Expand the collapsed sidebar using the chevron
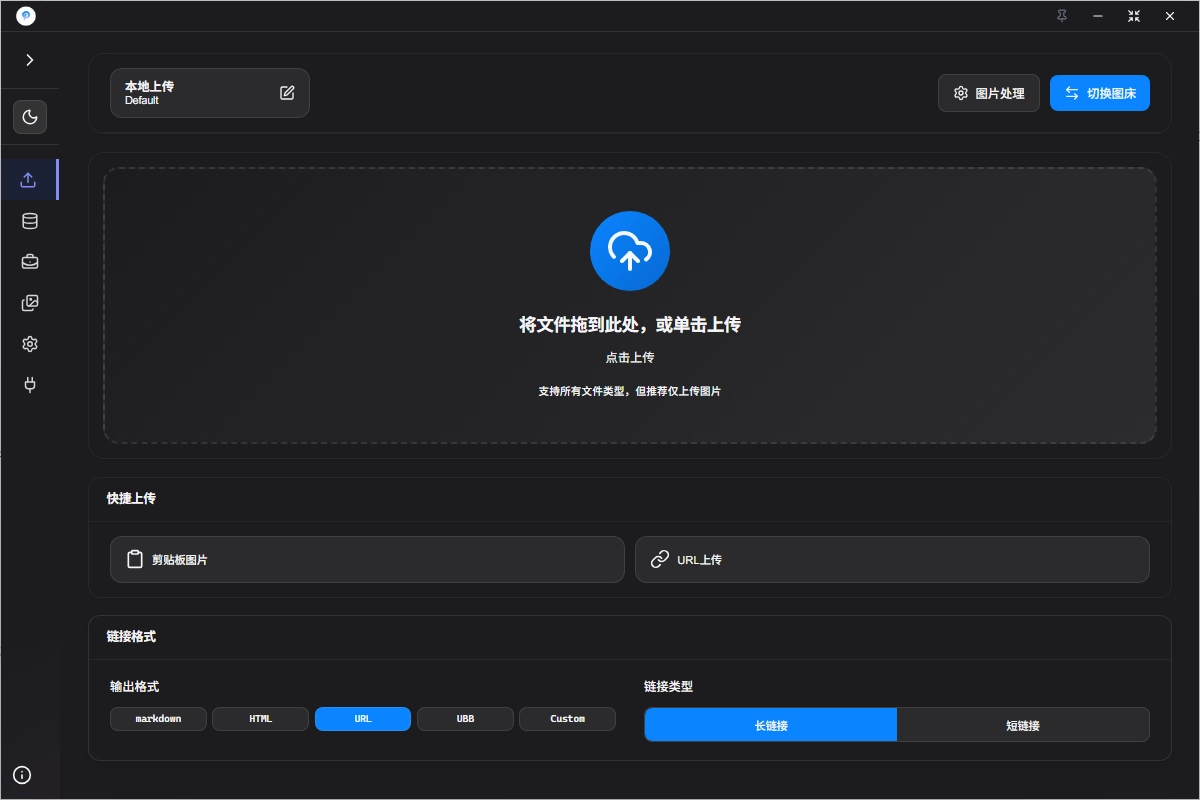 tap(30, 60)
